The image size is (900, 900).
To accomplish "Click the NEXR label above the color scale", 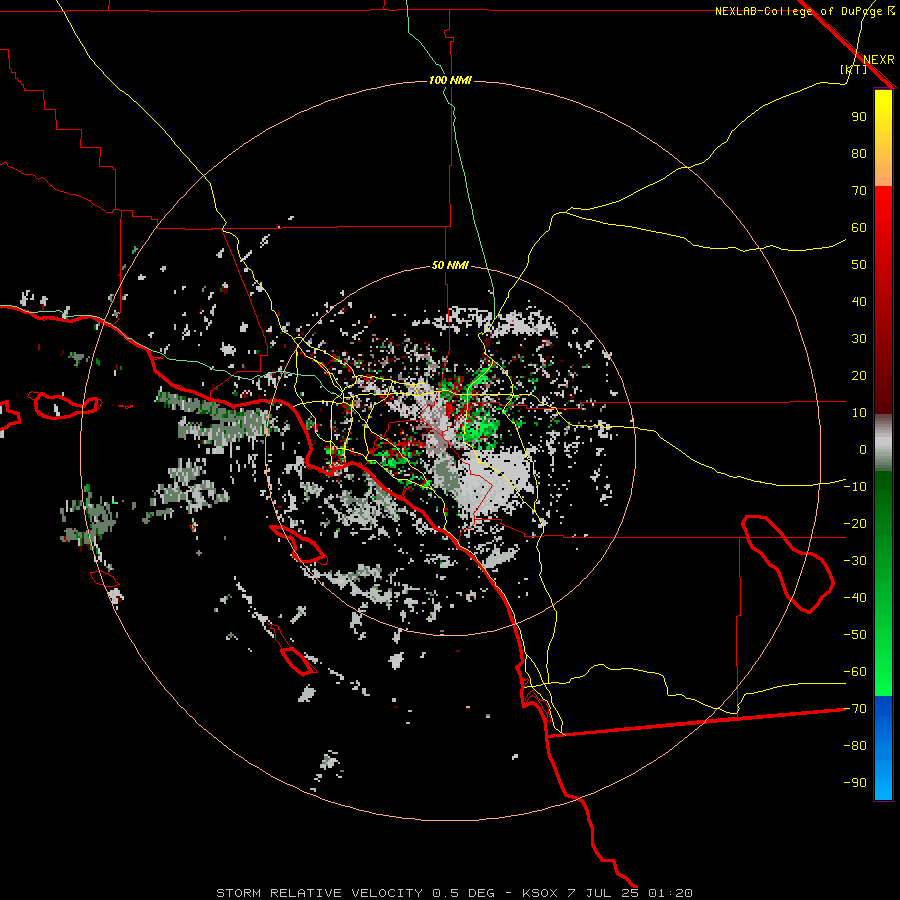I will 878,60.
